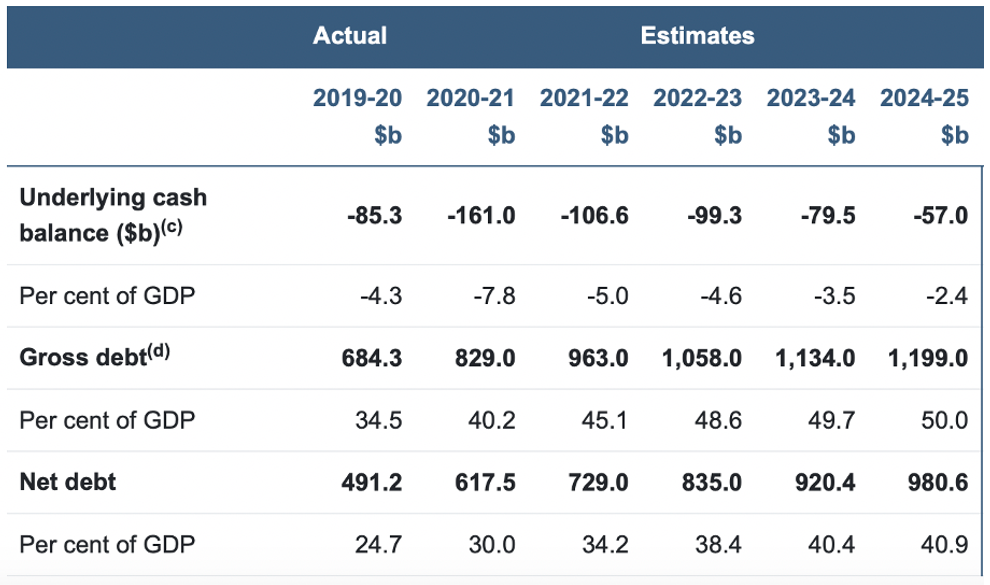Click the 40.9 net debt percent cell
Viewport: 990px width, 585px height.
pos(945,545)
